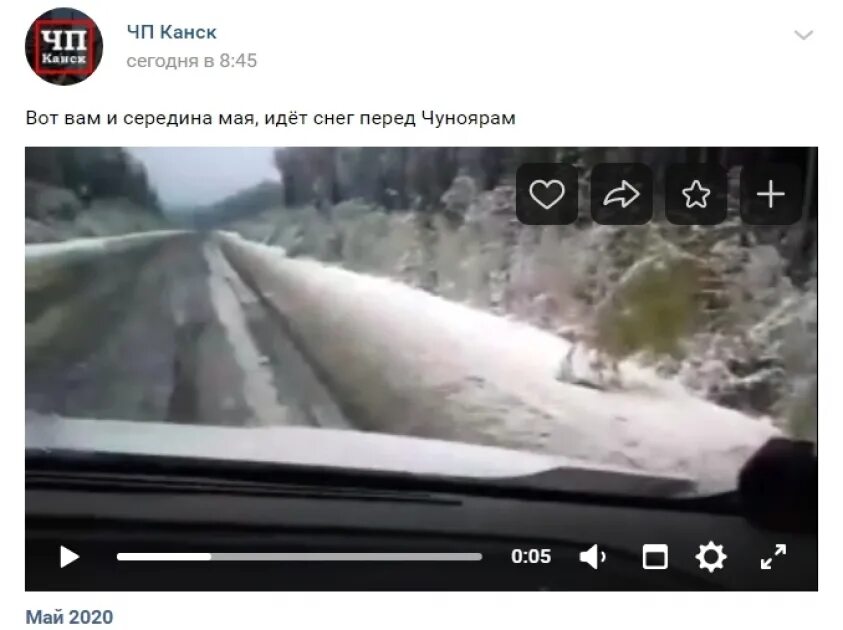Open the 'Май 2020' link below the video

click(x=69, y=617)
